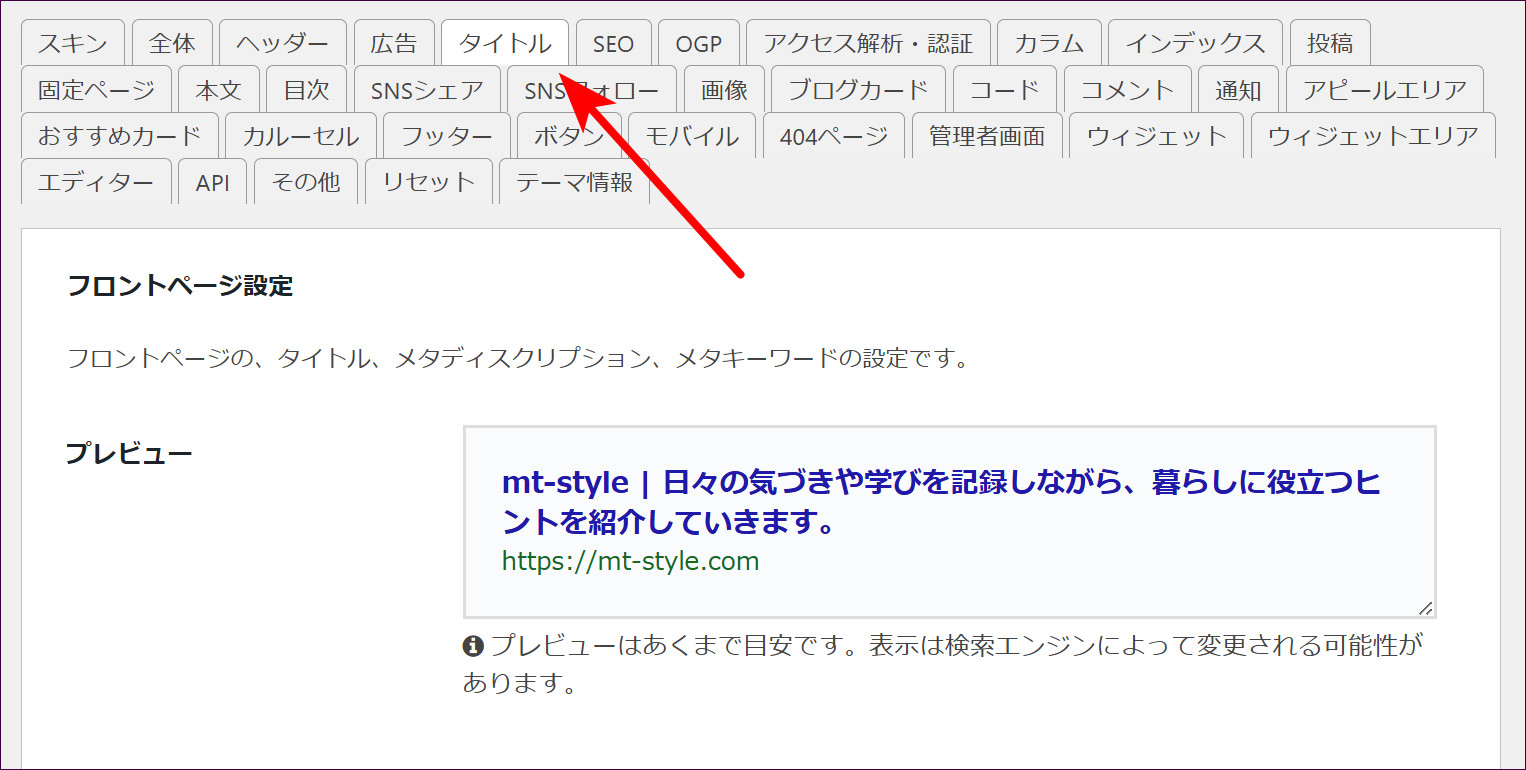Open the スキン tab
Viewport: 1526px width, 770px height.
pos(72,44)
